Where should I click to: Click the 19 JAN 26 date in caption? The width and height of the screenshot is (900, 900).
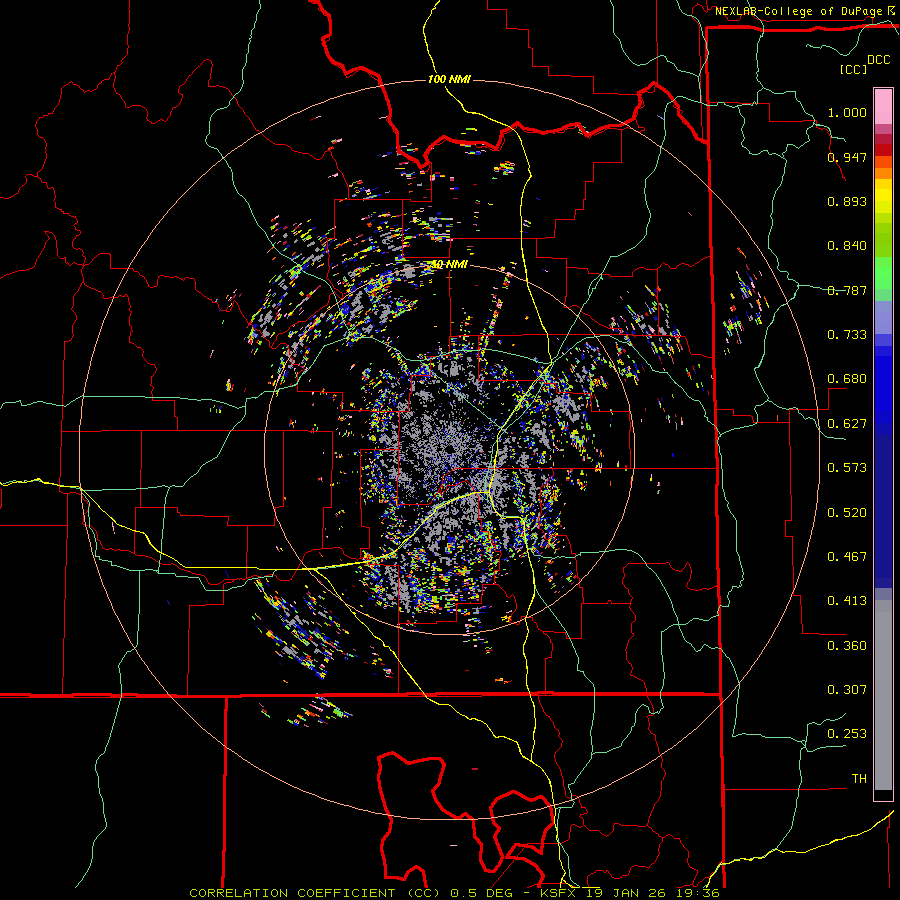coord(626,893)
